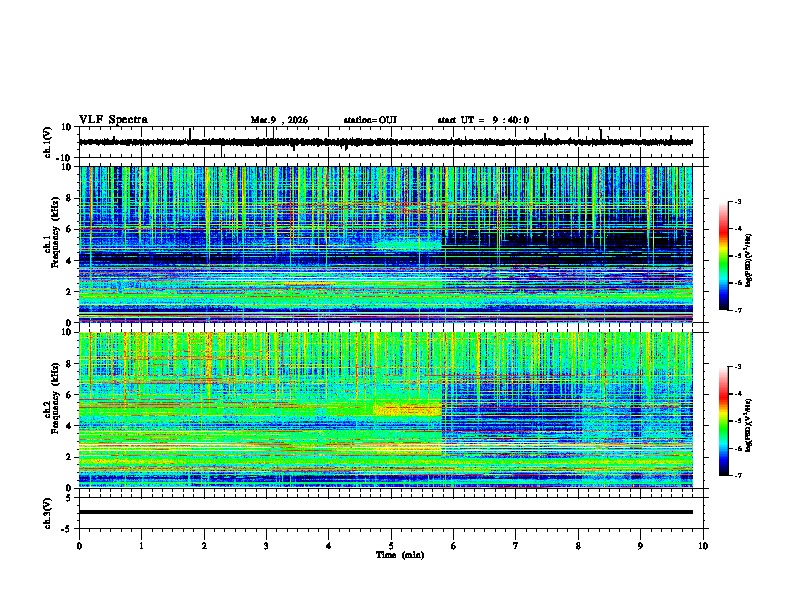Click the "-5" tick on ch.3(V) axis
Screen dimensions: 792x612
(x=67, y=529)
